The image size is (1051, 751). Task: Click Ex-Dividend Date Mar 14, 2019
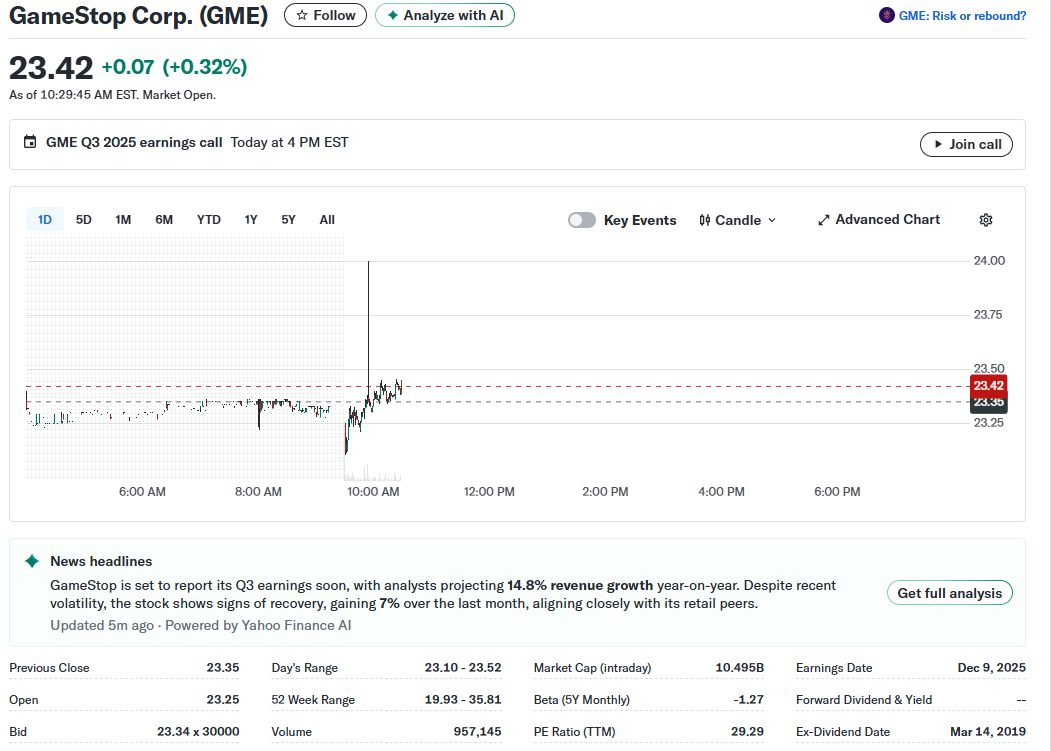(x=987, y=732)
